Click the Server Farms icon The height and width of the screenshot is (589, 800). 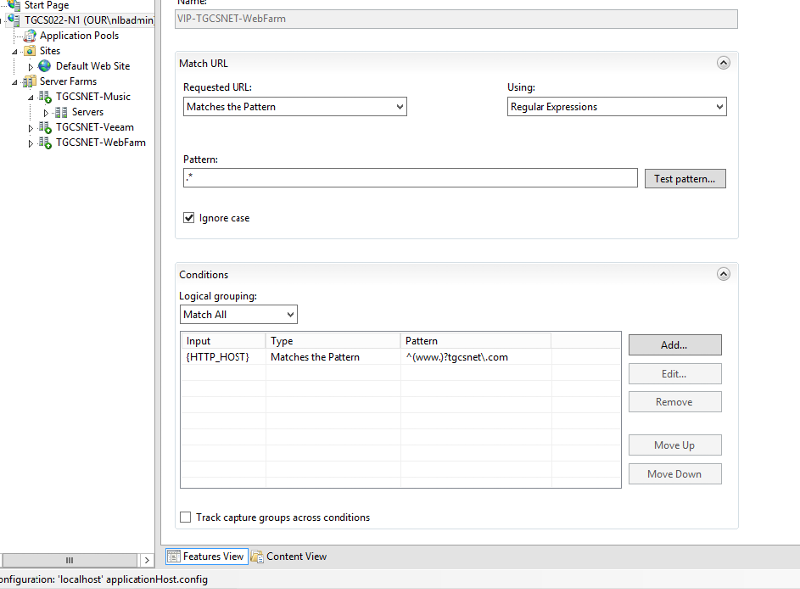[30, 82]
